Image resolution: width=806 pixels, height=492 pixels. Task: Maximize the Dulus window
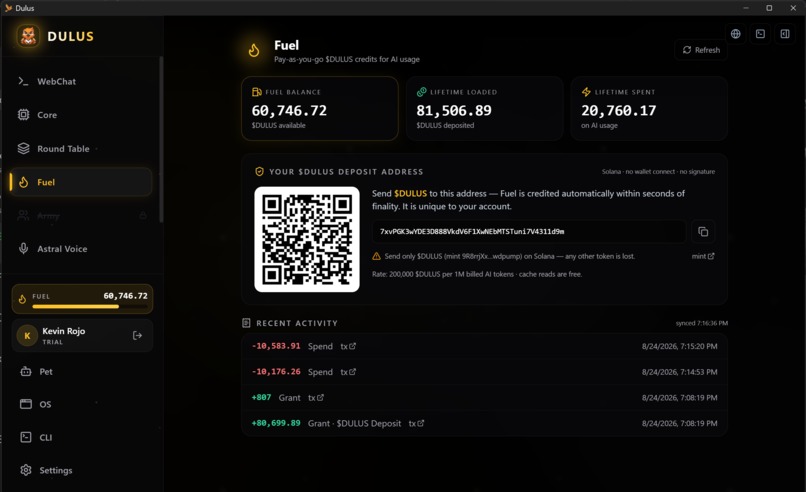pos(769,8)
